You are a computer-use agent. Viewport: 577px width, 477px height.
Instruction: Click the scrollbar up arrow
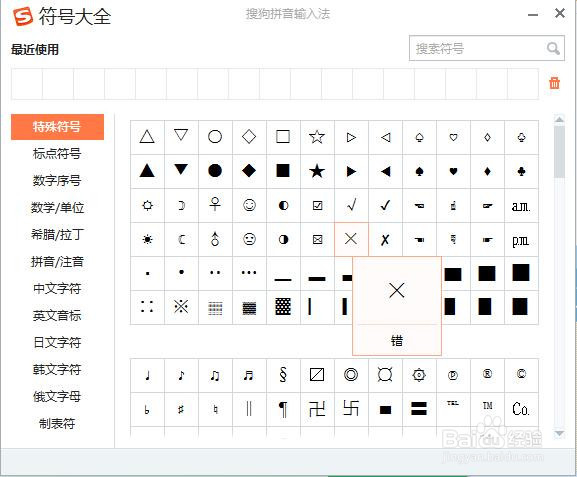[559, 119]
